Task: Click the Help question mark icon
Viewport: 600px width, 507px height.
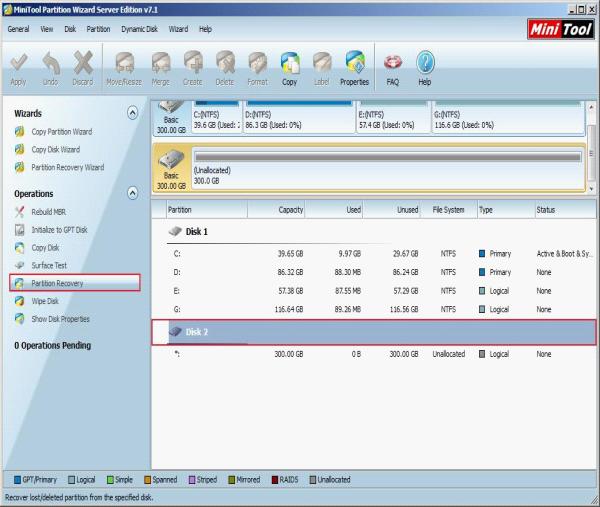Action: 425,69
